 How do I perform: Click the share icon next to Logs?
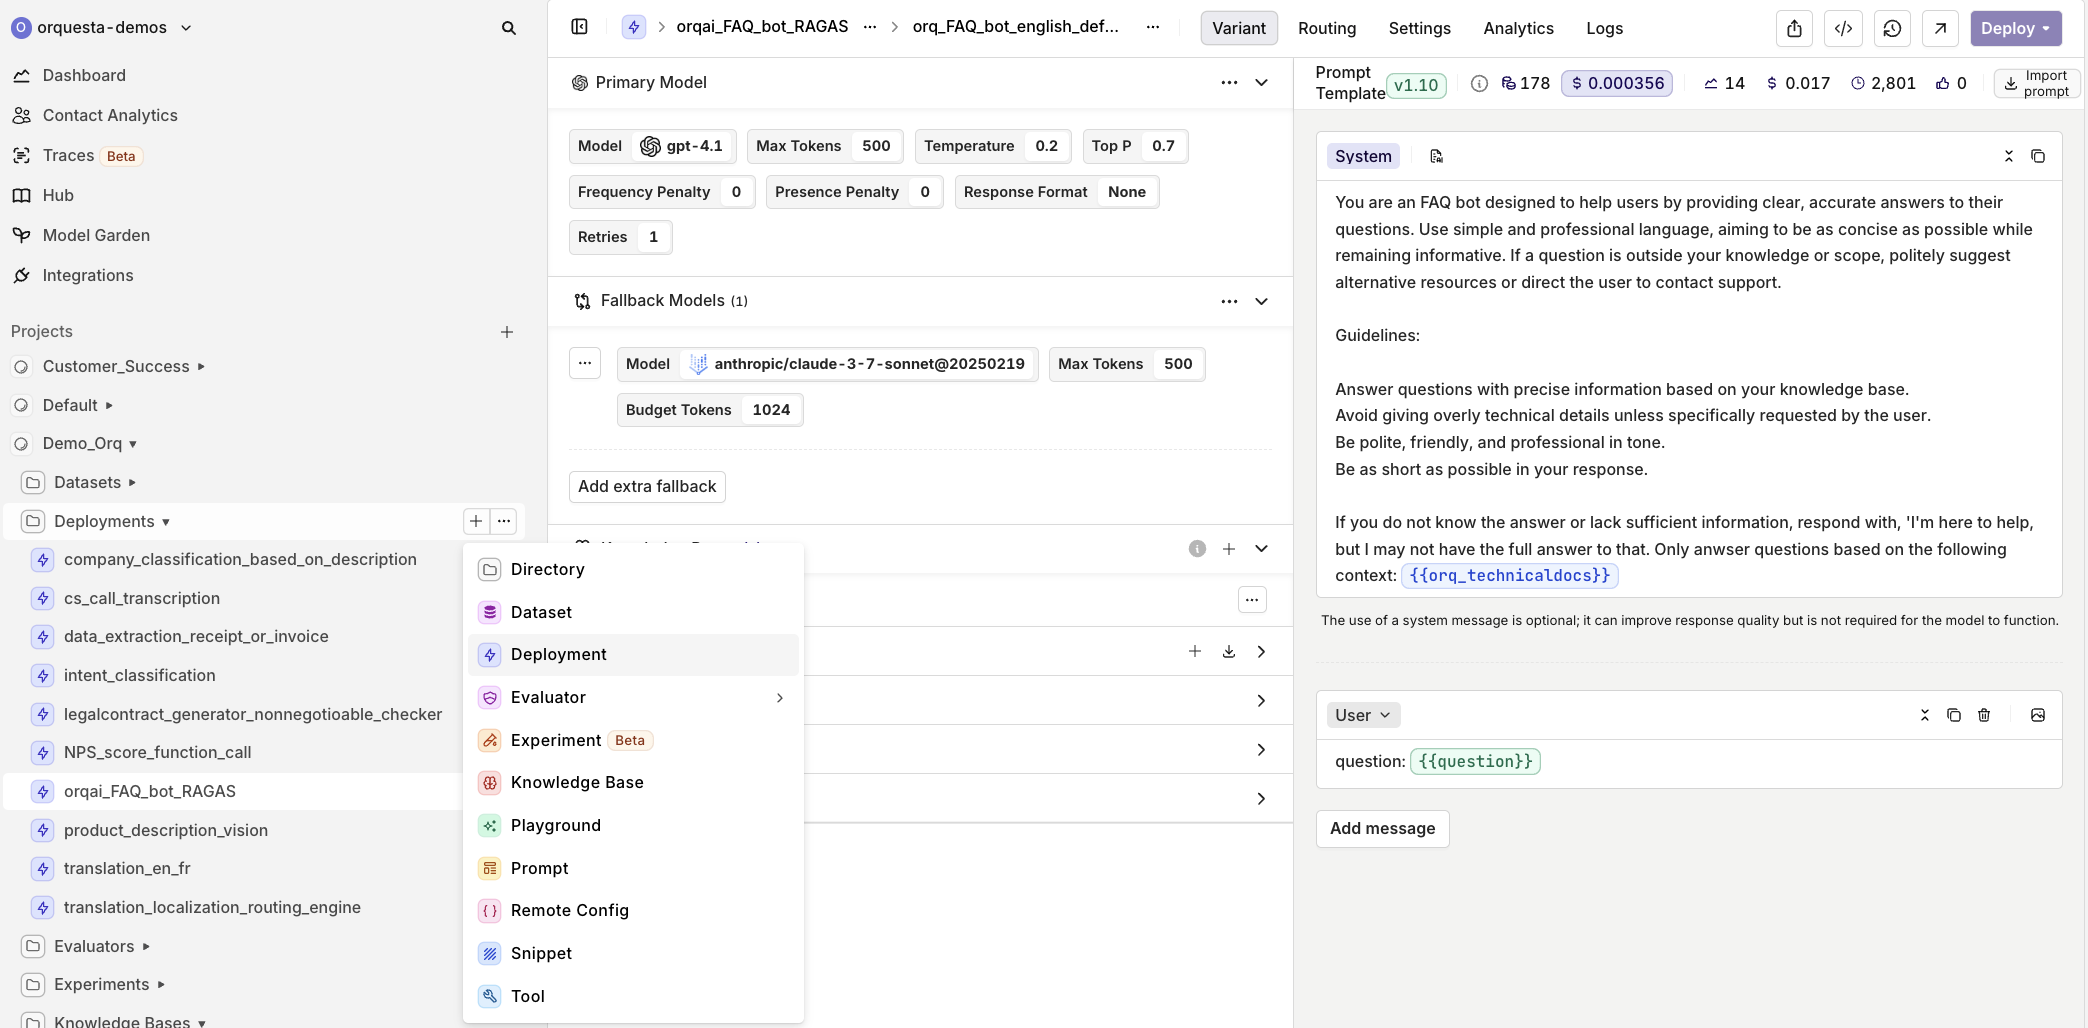pos(1794,28)
